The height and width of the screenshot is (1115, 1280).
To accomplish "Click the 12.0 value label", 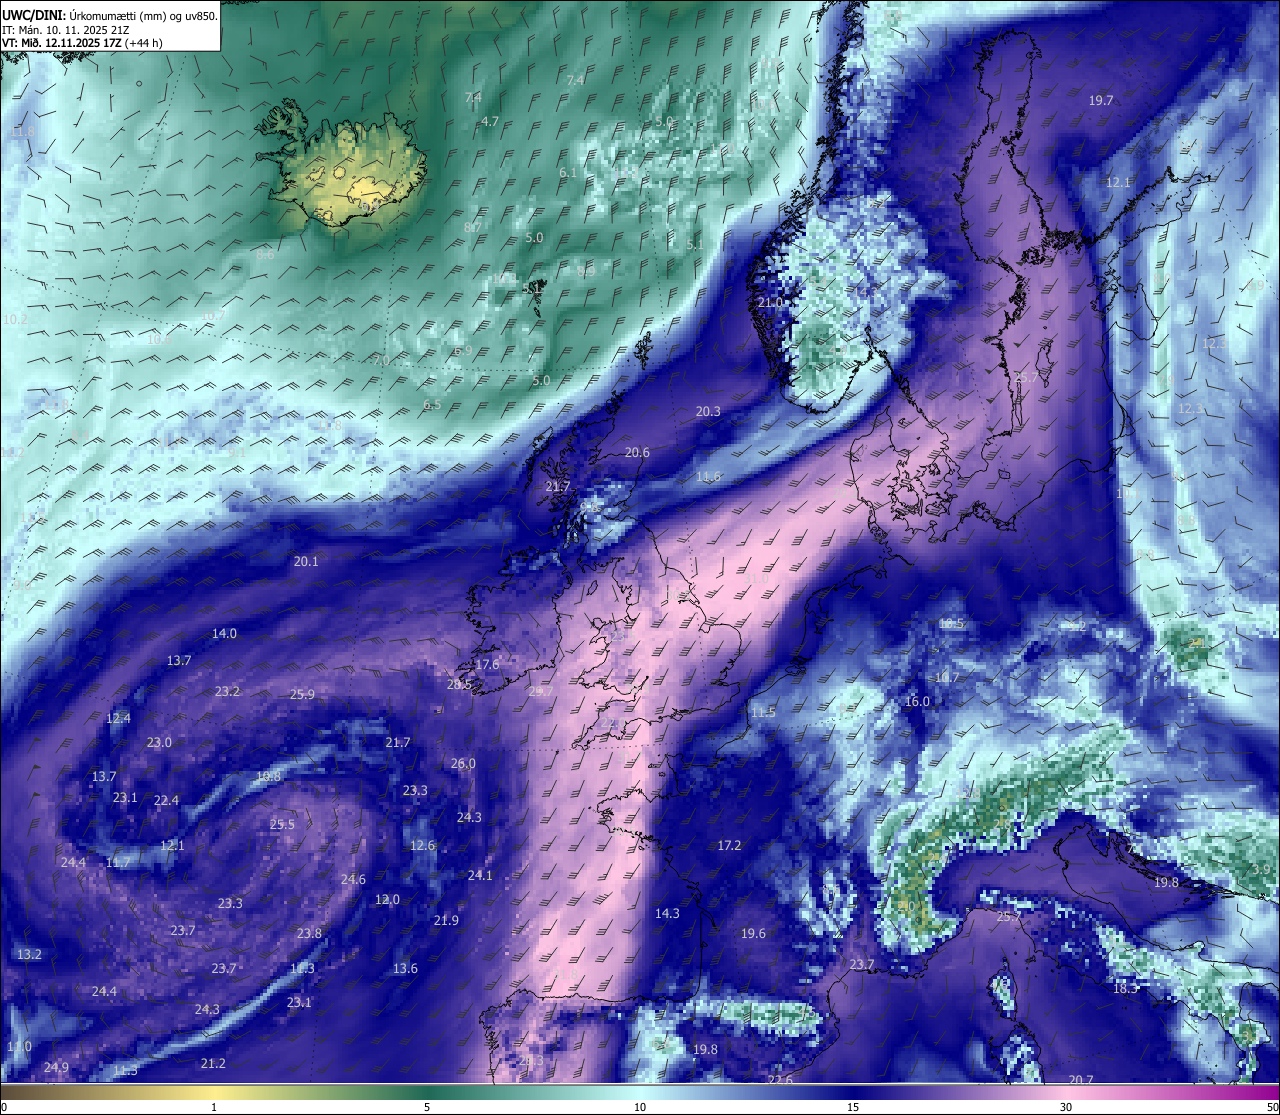I will [x=387, y=899].
